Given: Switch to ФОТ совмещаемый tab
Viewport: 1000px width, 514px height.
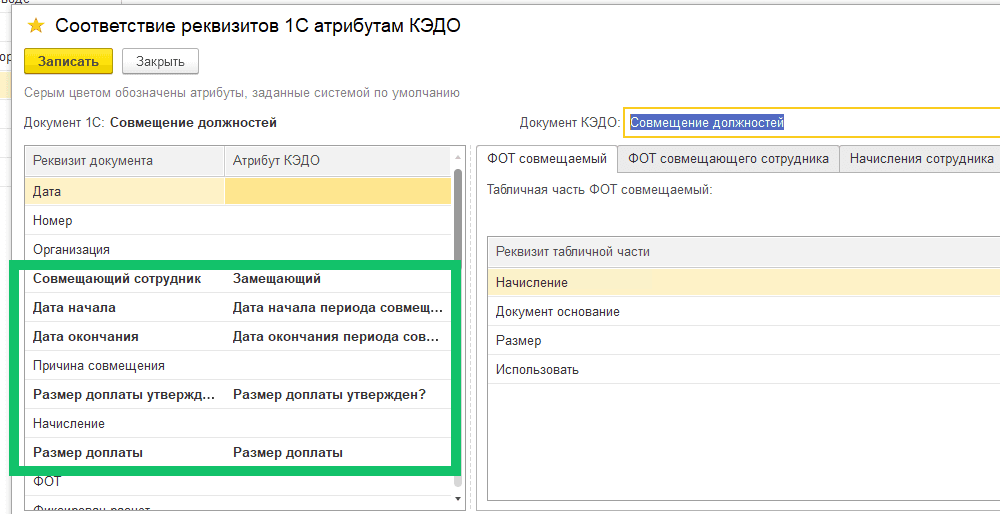Looking at the screenshot, I should point(547,159).
